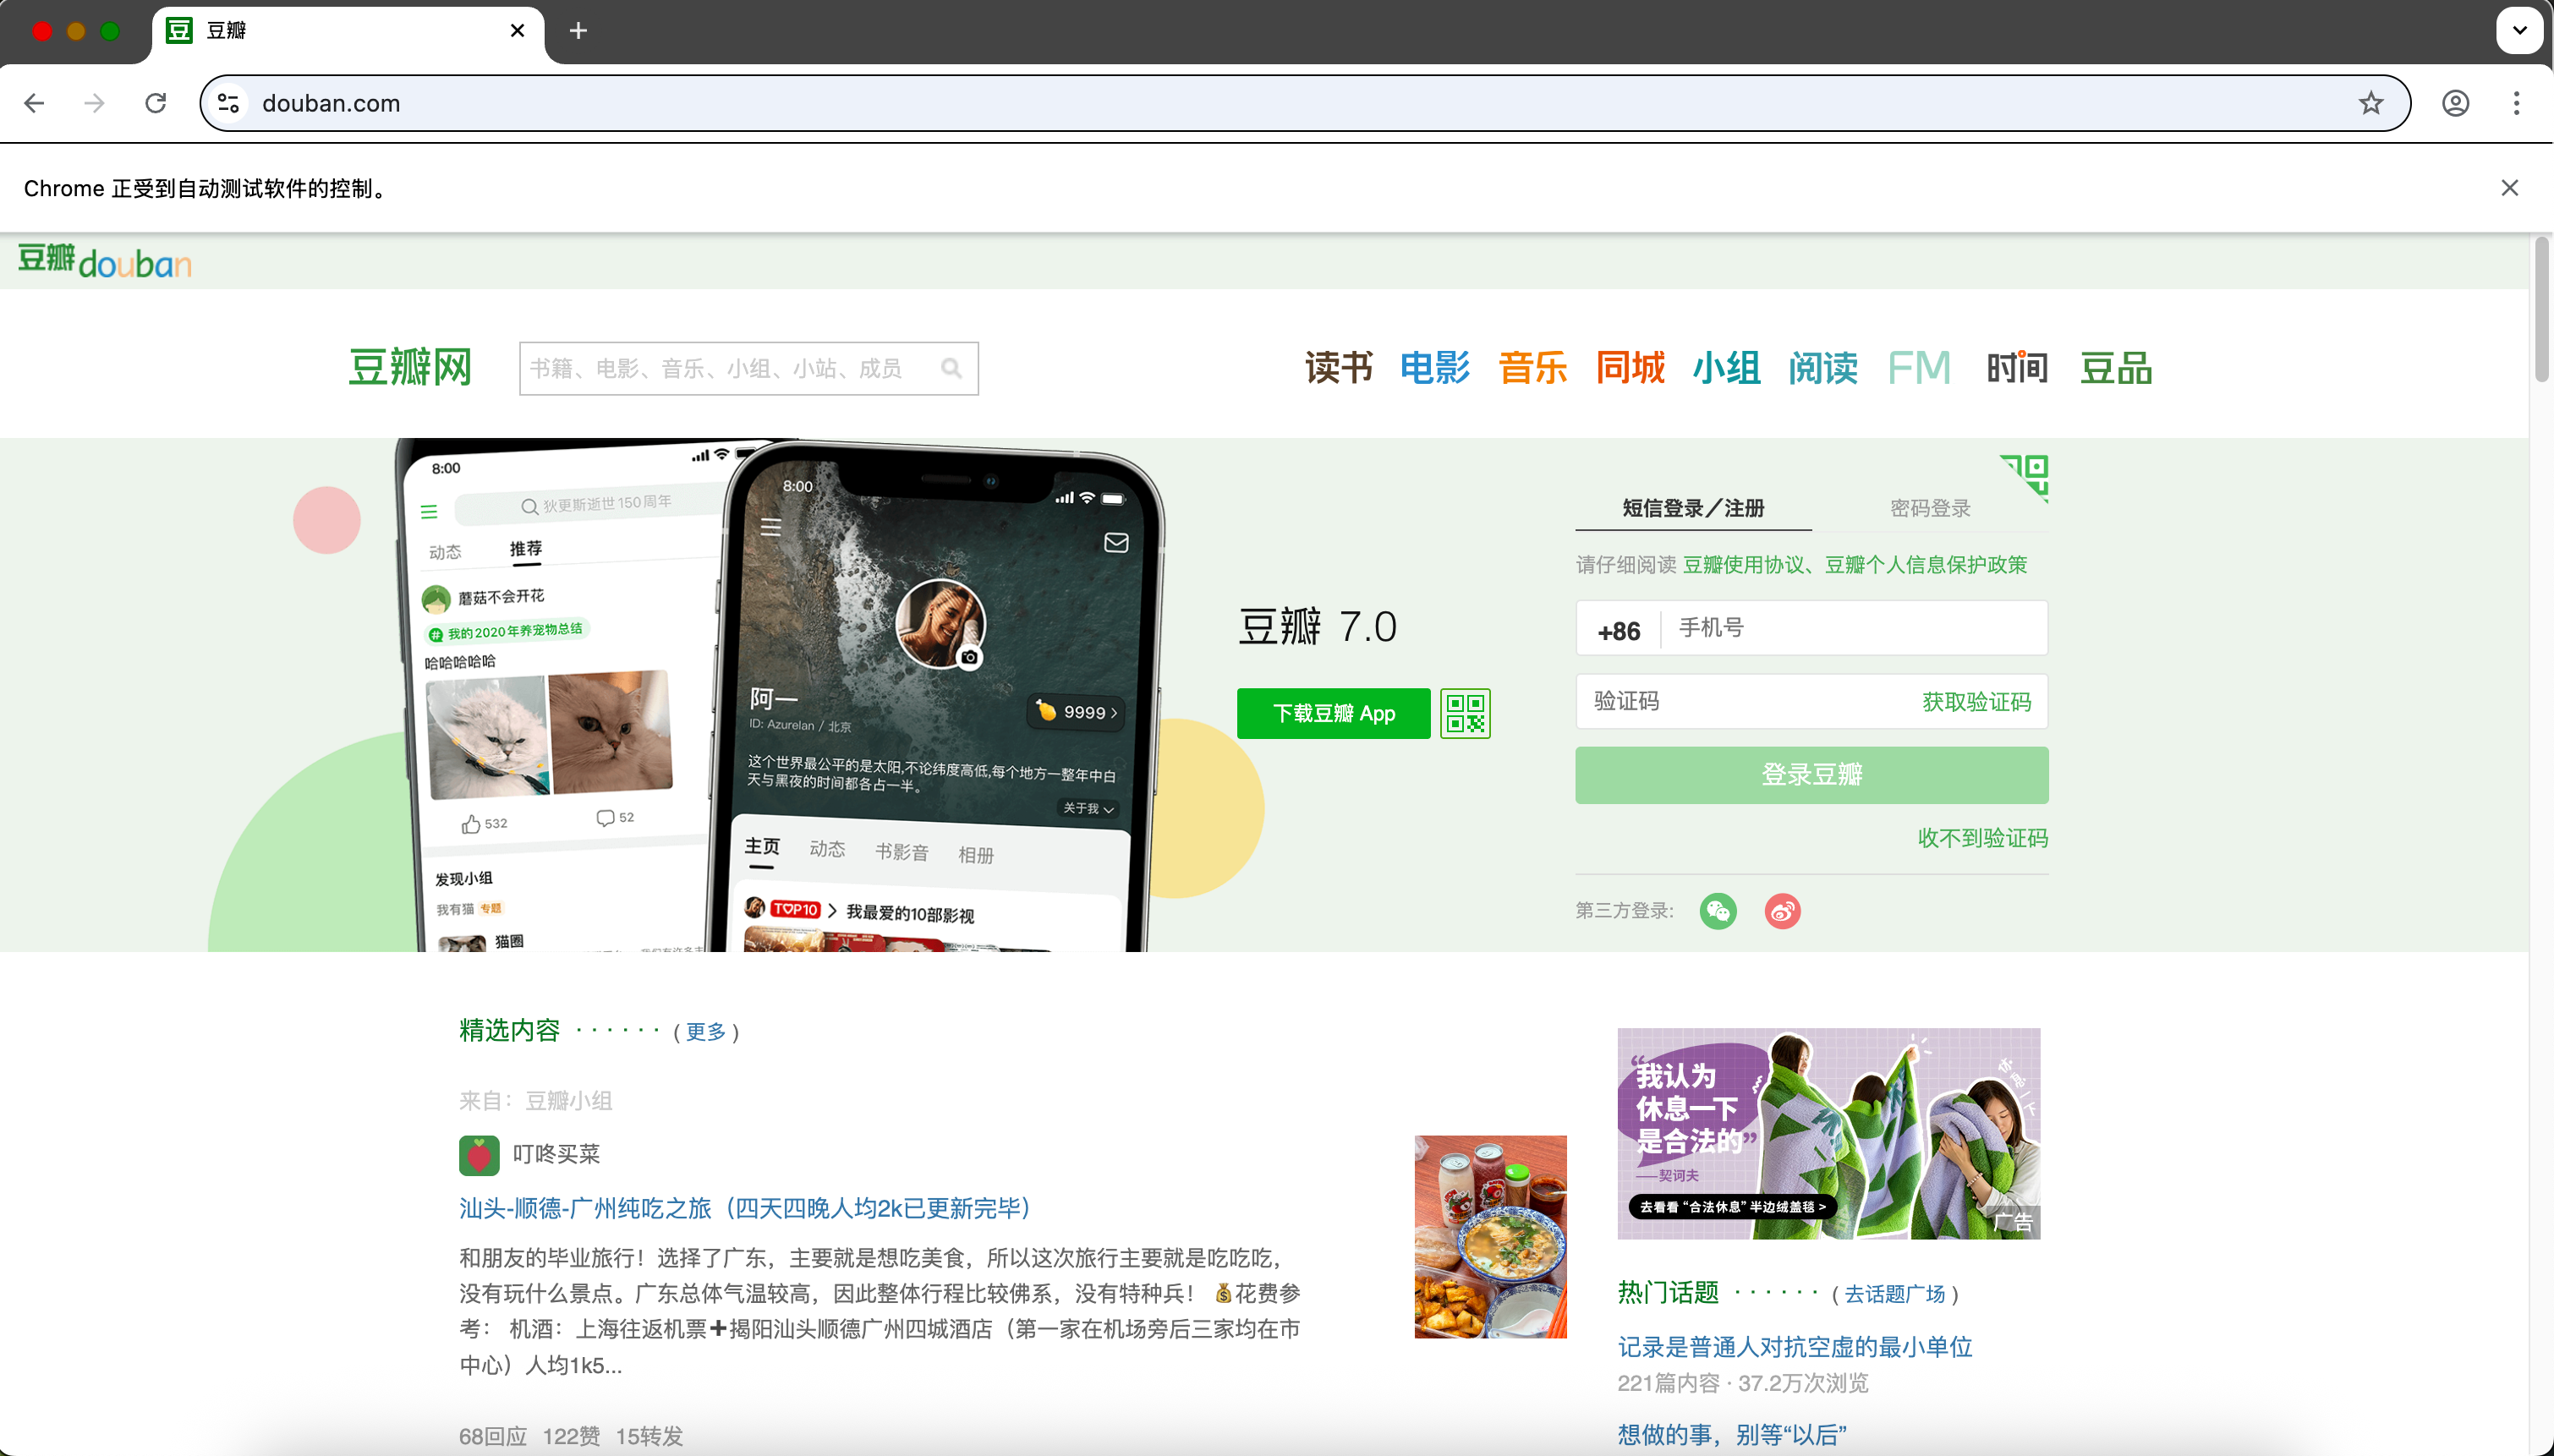Click the douban logo in top banner
The height and width of the screenshot is (1456, 2554).
coord(105,261)
